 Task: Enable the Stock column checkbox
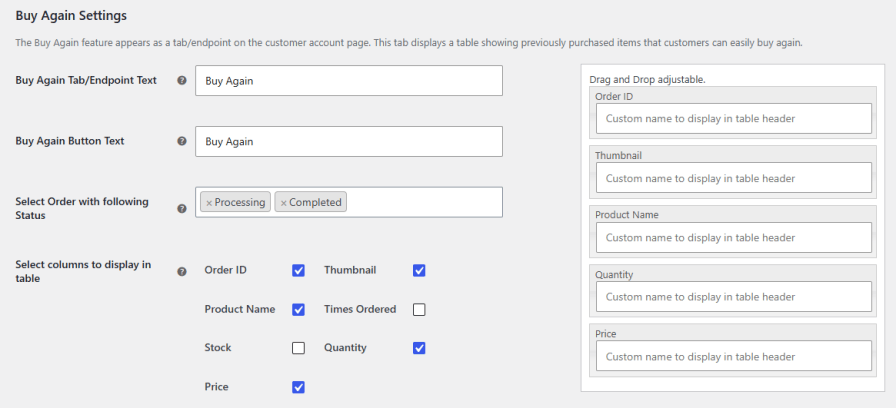298,348
